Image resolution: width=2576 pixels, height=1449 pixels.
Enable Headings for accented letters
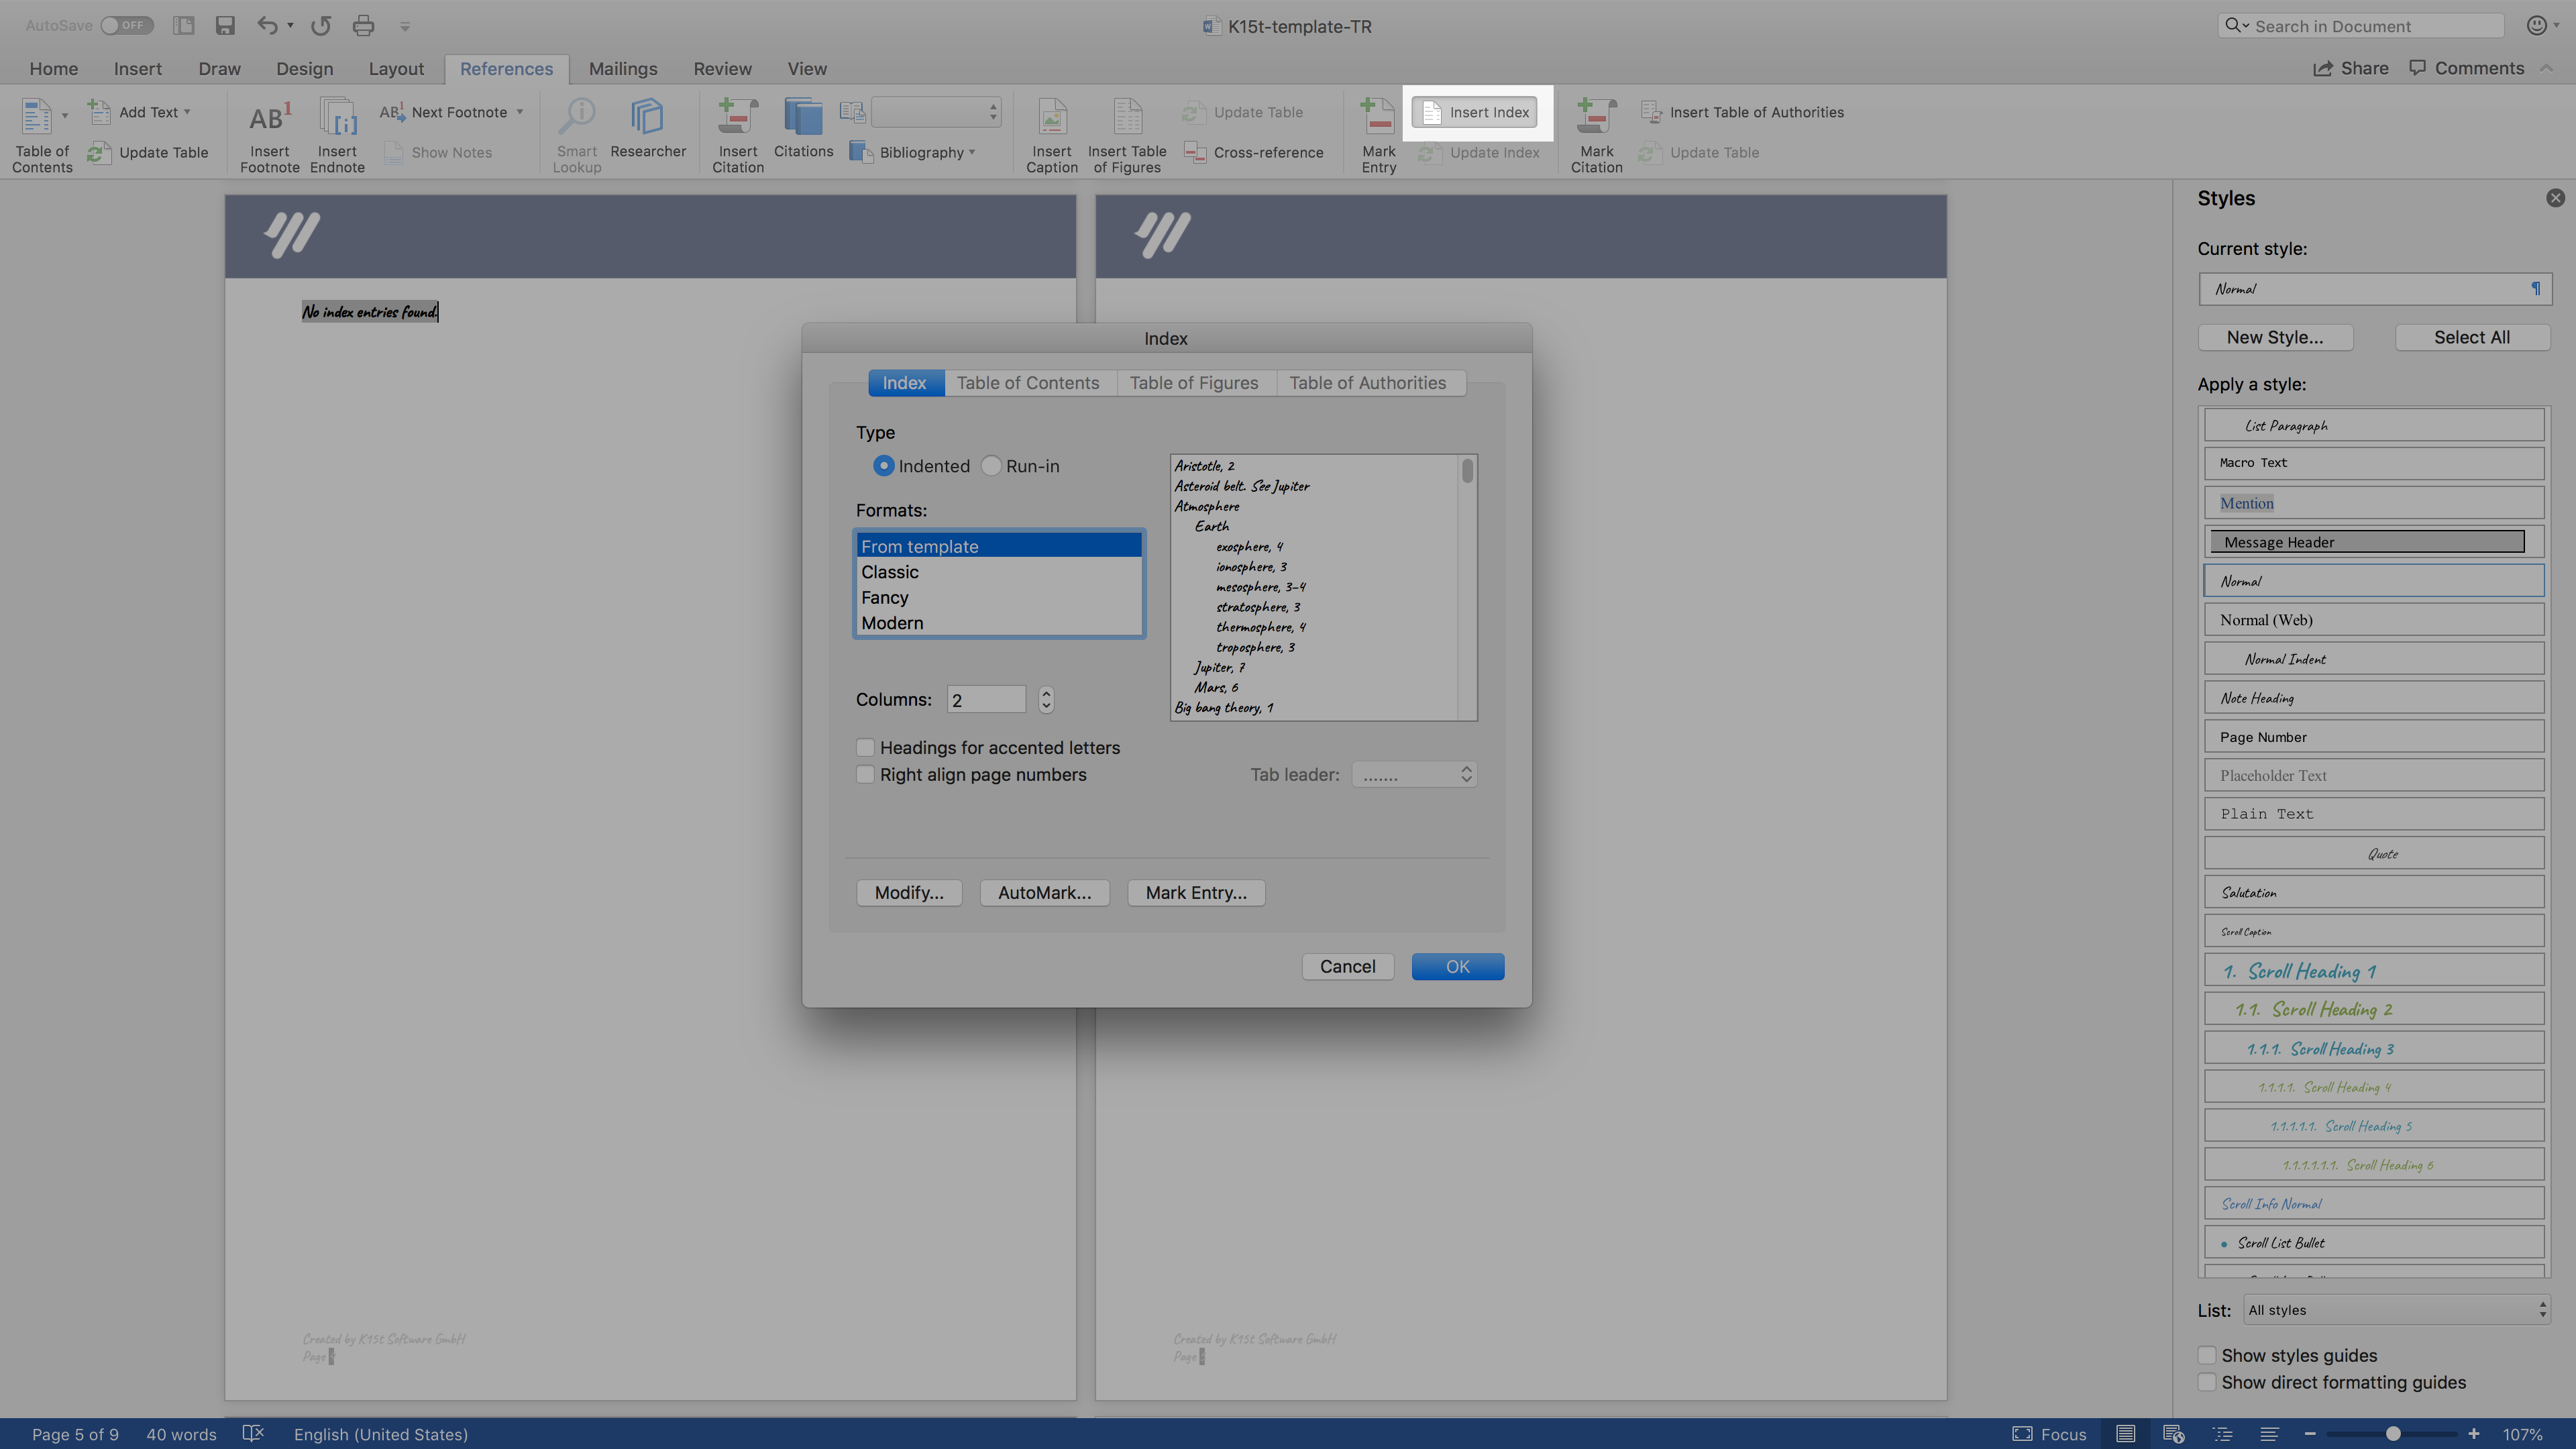tap(866, 748)
